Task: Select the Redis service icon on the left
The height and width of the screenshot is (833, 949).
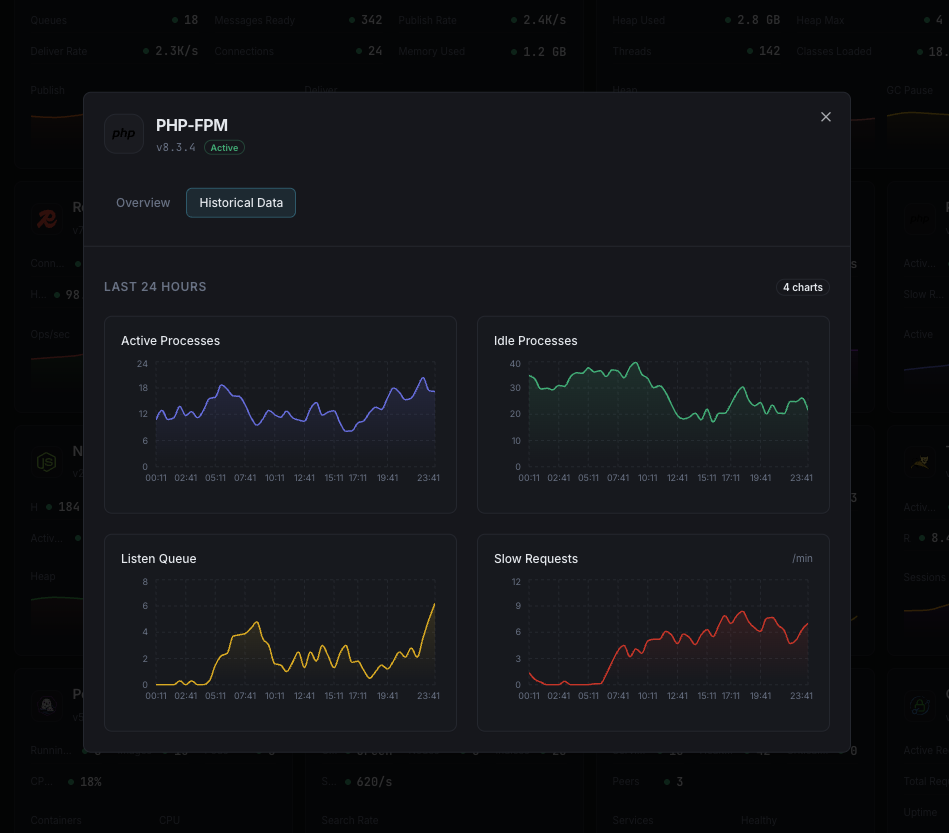Action: pos(46,220)
